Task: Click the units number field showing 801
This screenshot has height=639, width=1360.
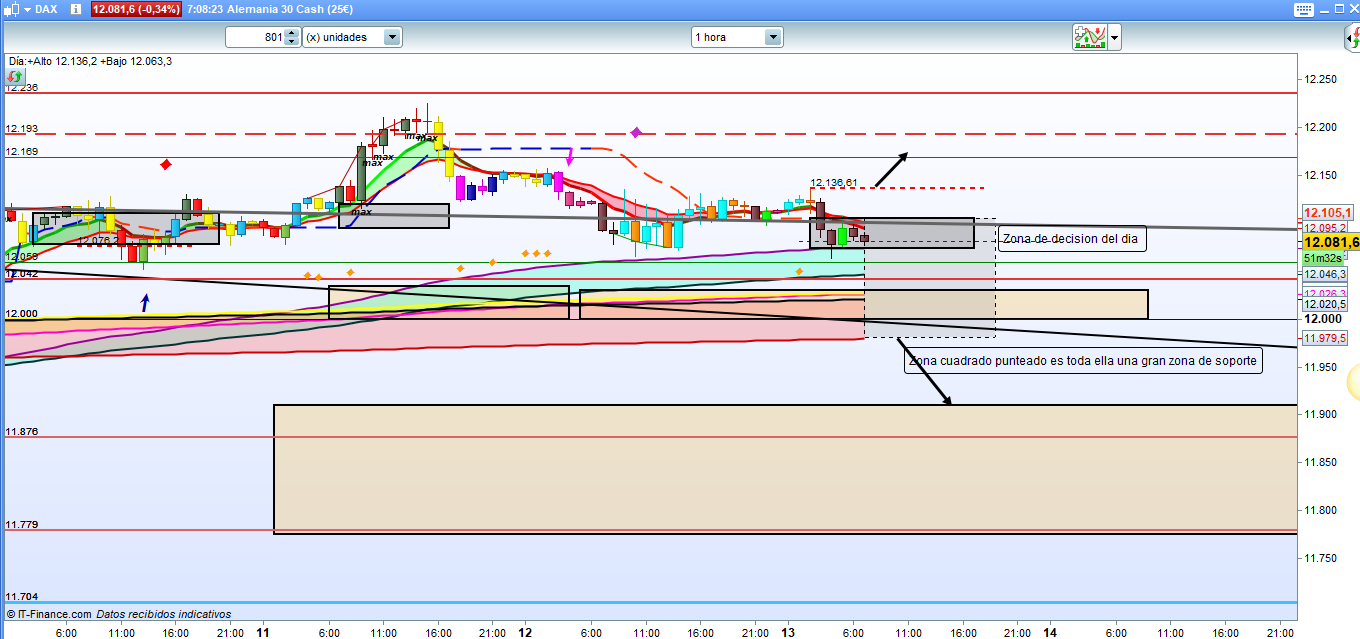Action: (x=255, y=37)
